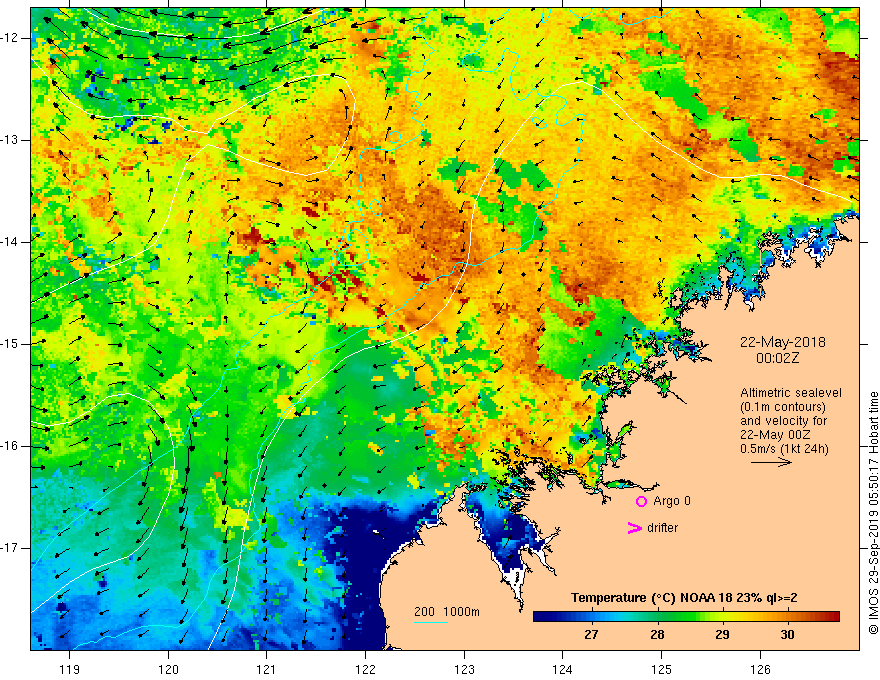The image size is (880, 680).
Task: Click the cyan 200m depth contour legend line
Action: point(430,622)
